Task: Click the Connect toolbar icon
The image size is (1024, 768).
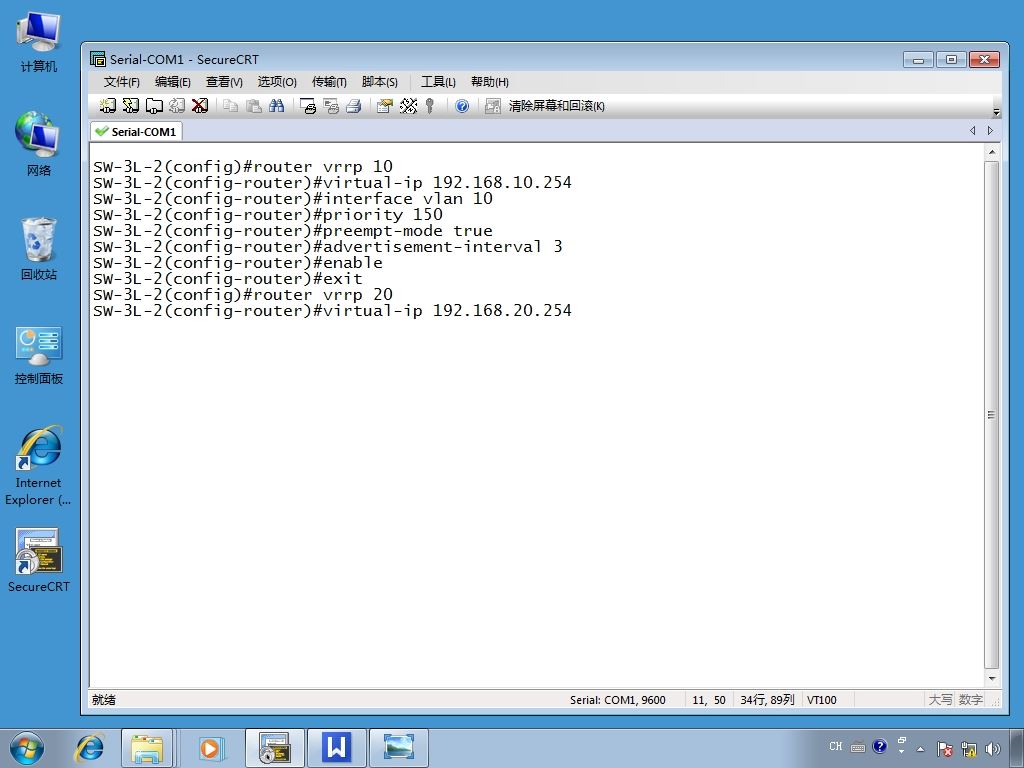Action: (x=108, y=106)
